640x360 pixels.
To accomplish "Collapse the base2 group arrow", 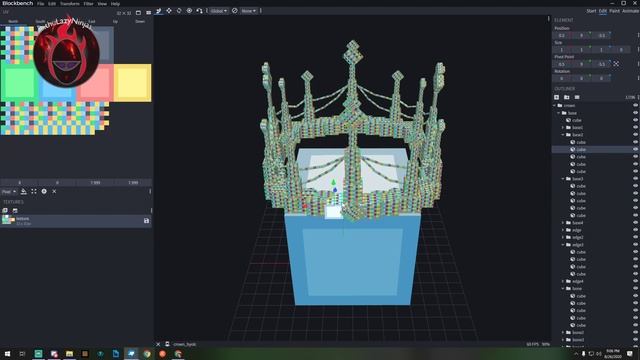I will click(x=563, y=135).
